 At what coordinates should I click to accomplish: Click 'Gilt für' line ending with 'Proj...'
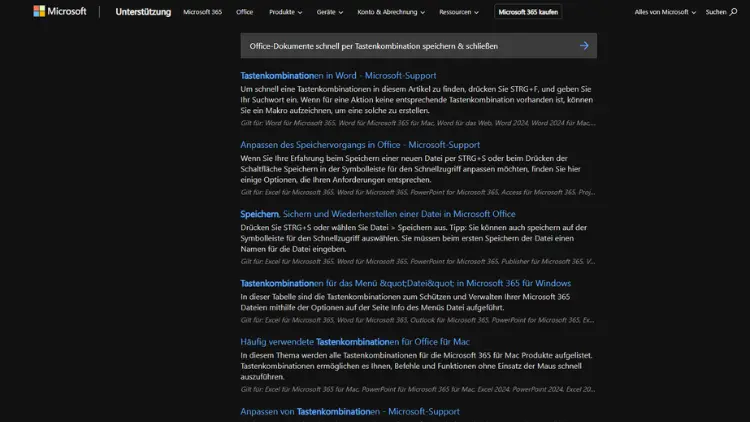point(418,192)
